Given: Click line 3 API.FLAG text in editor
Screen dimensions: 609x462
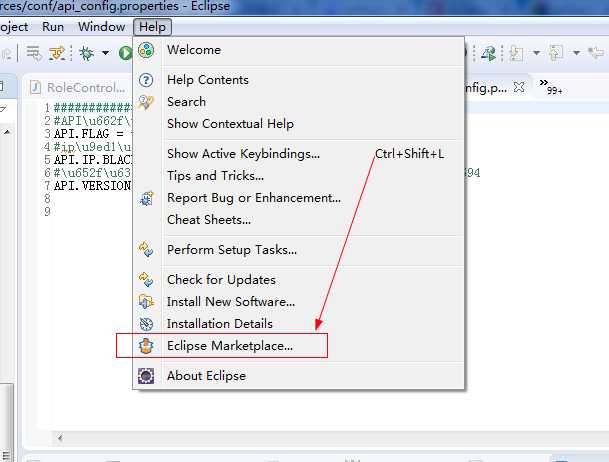Looking at the screenshot, I should click(89, 134).
